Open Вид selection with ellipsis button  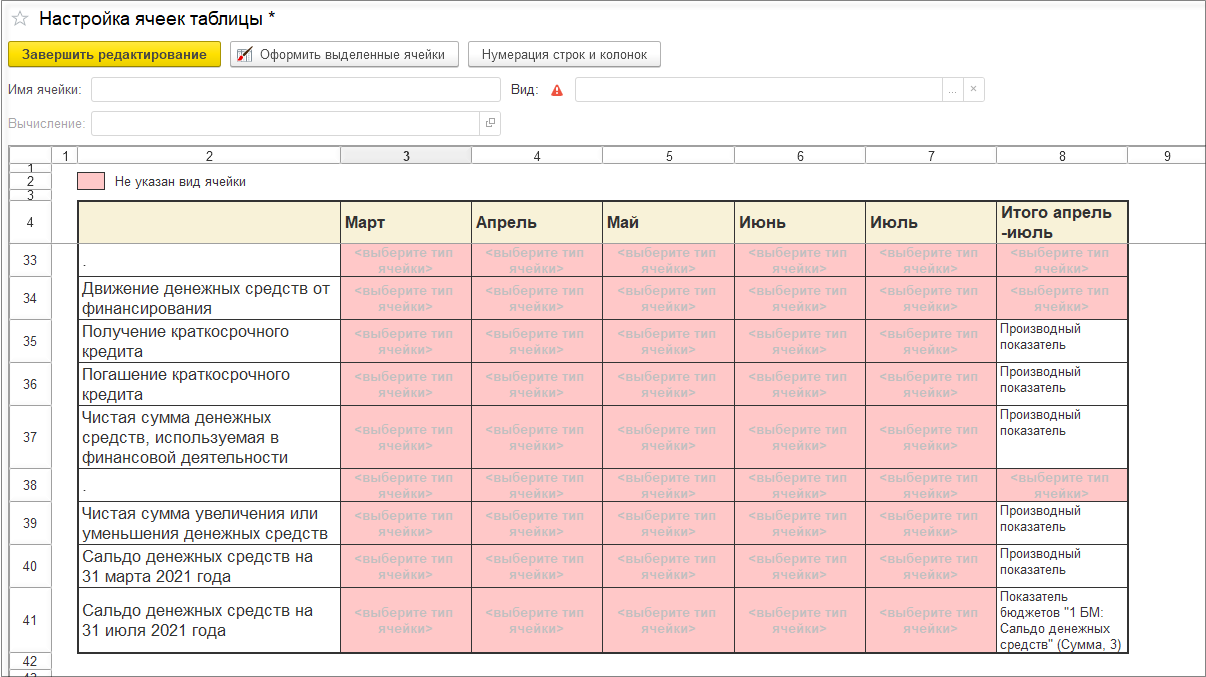(953, 89)
